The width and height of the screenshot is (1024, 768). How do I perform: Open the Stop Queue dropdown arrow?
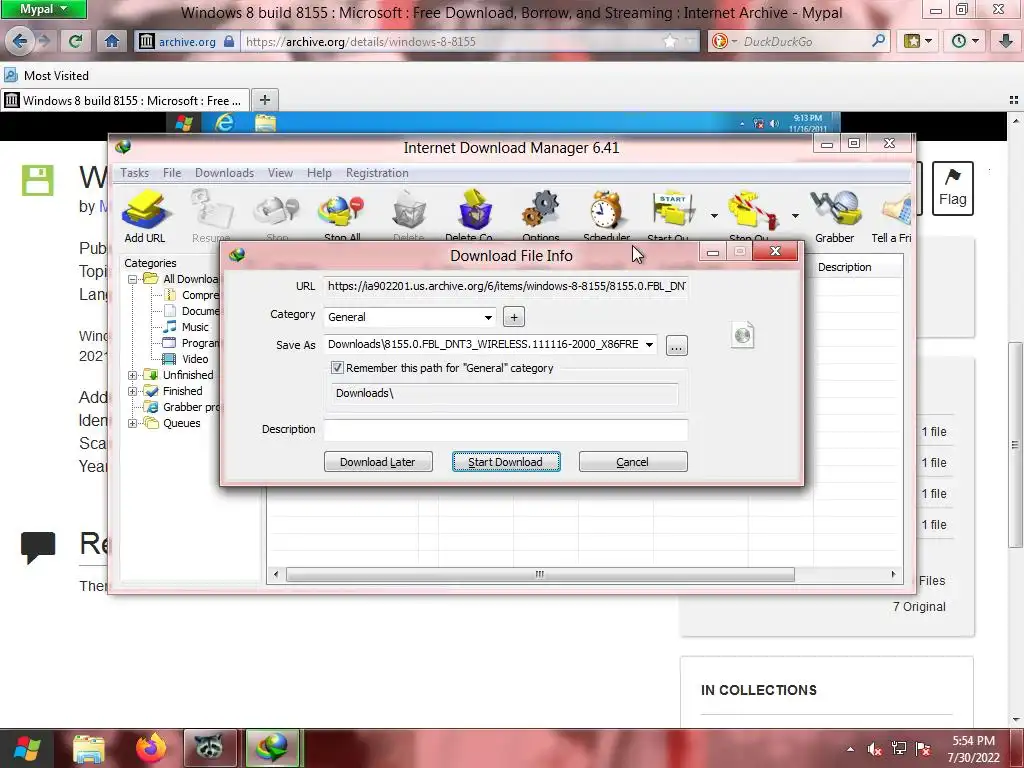tap(795, 216)
